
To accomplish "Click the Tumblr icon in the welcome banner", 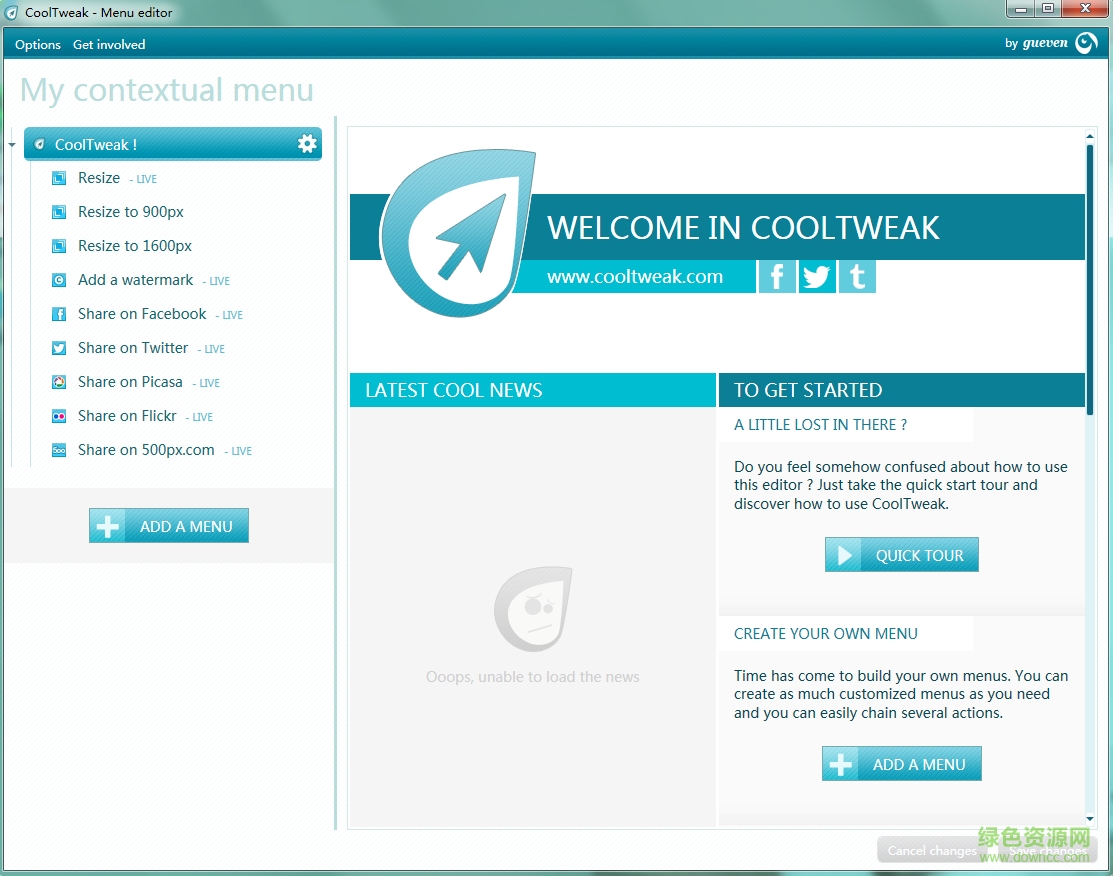I will pyautogui.click(x=857, y=276).
